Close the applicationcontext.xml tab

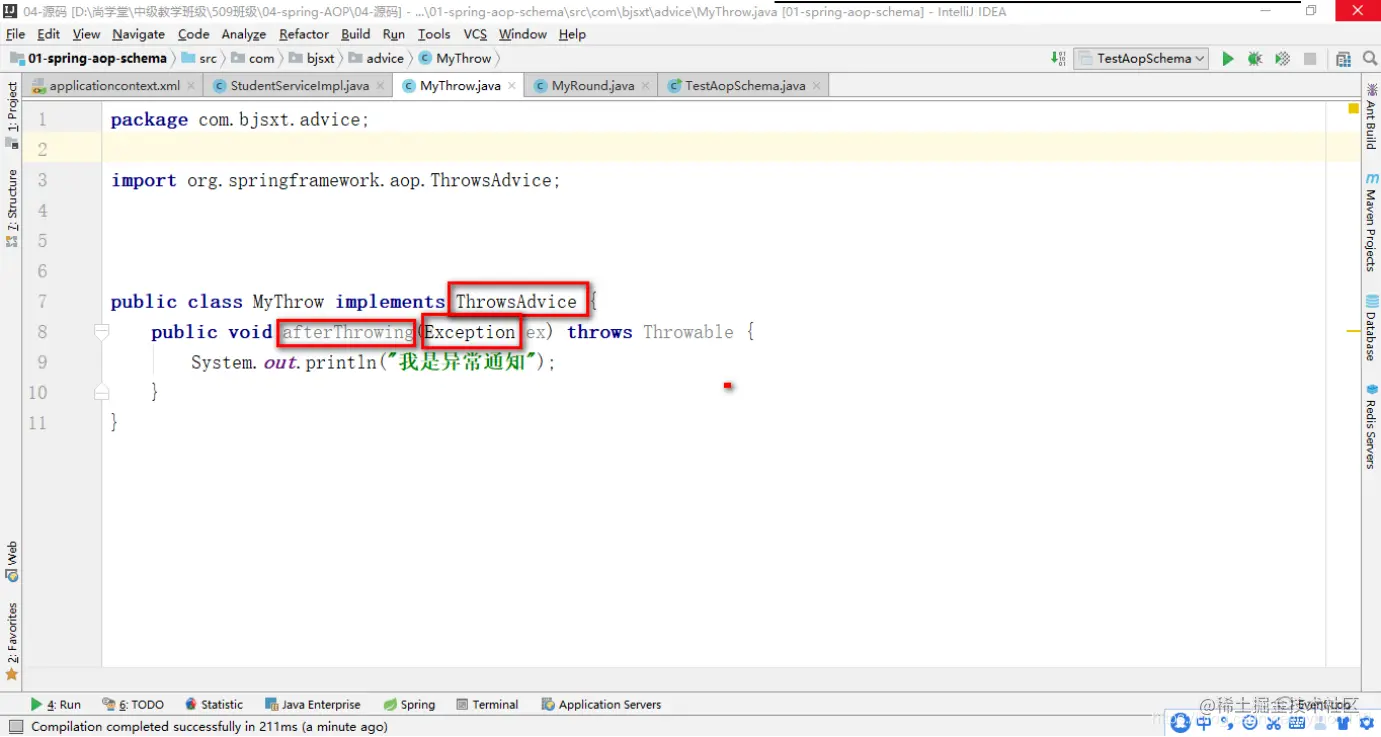pyautogui.click(x=191, y=86)
